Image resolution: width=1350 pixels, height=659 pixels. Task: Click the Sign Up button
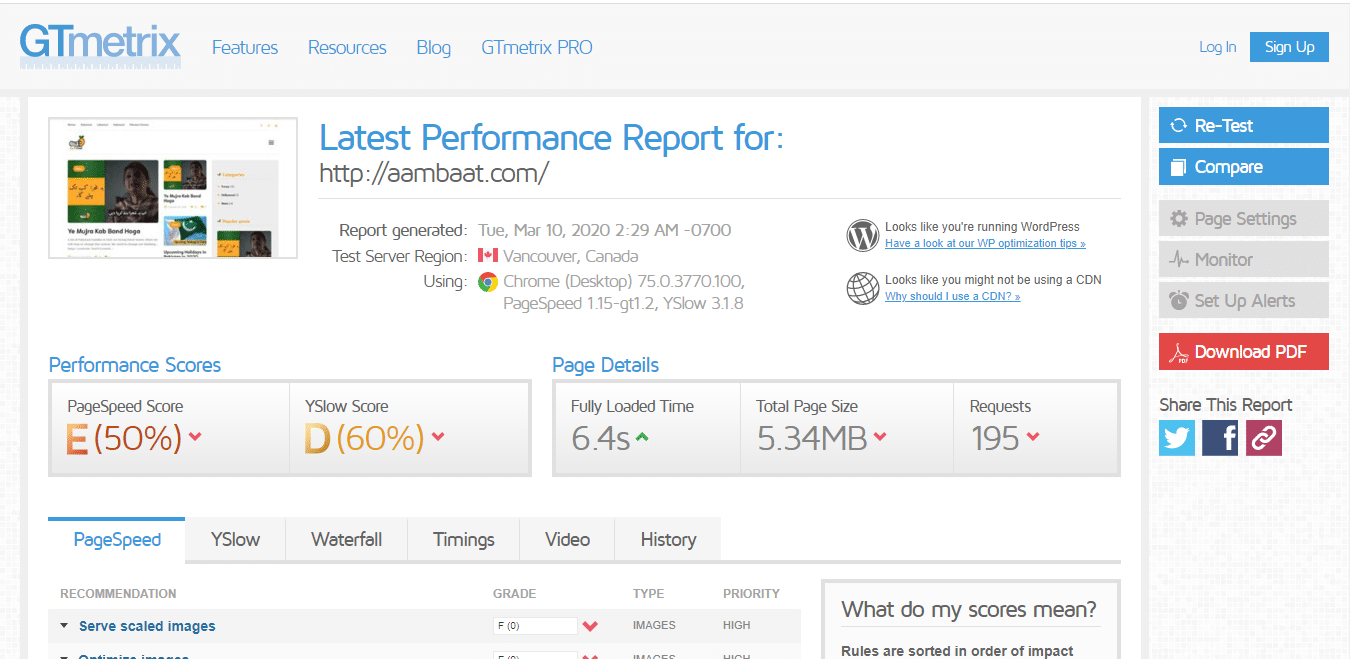(x=1289, y=47)
